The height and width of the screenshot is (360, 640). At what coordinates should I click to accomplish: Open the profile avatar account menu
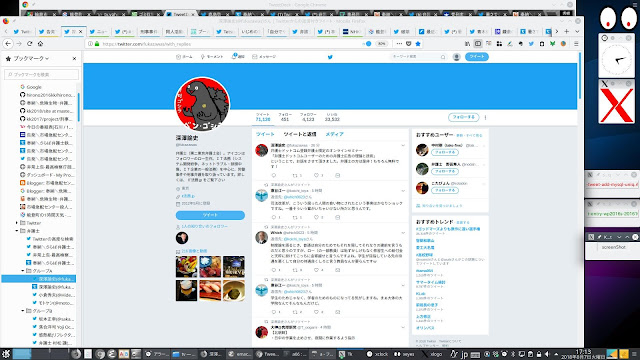click(456, 57)
